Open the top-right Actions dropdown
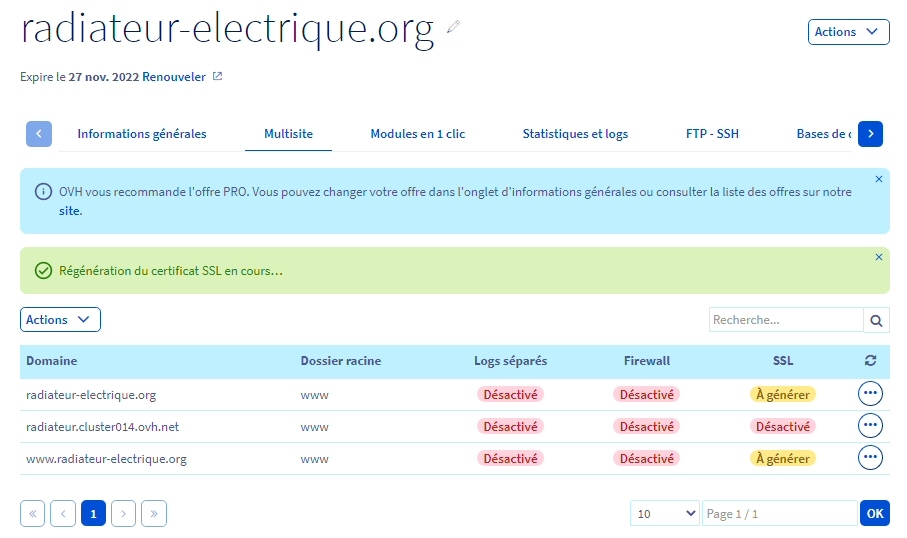Screen dimensions: 907x538 848,32
